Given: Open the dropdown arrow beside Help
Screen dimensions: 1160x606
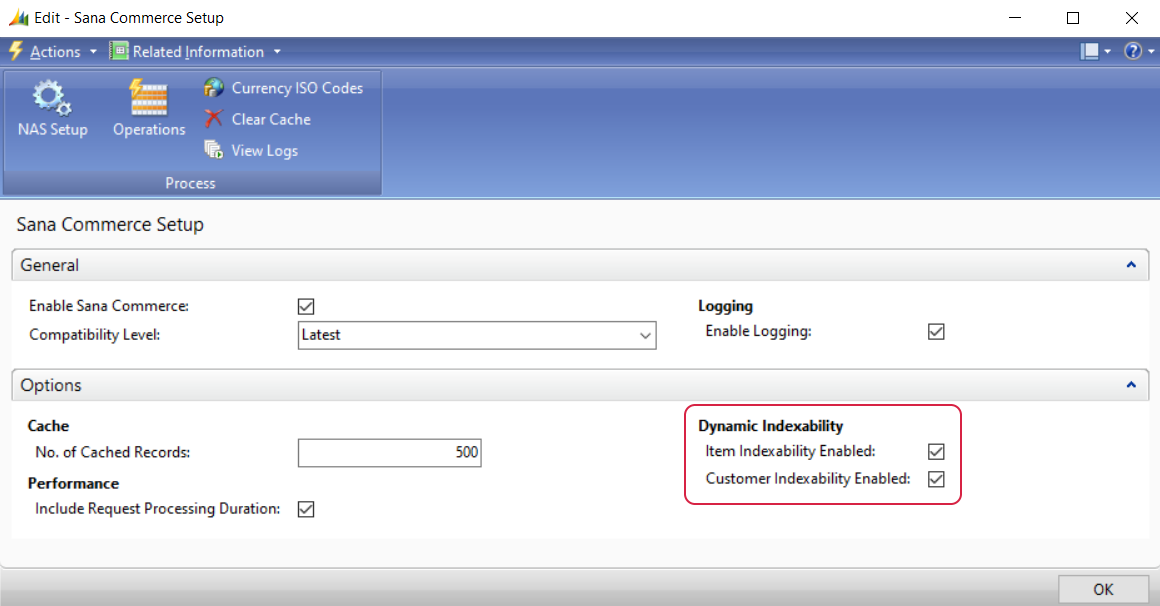Looking at the screenshot, I should pos(1151,52).
